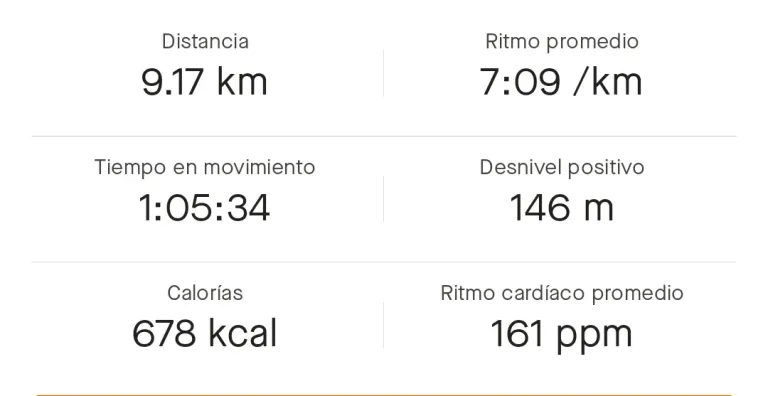Click the horizontal line above the Calorías row
The height and width of the screenshot is (396, 768).
[x=384, y=262]
